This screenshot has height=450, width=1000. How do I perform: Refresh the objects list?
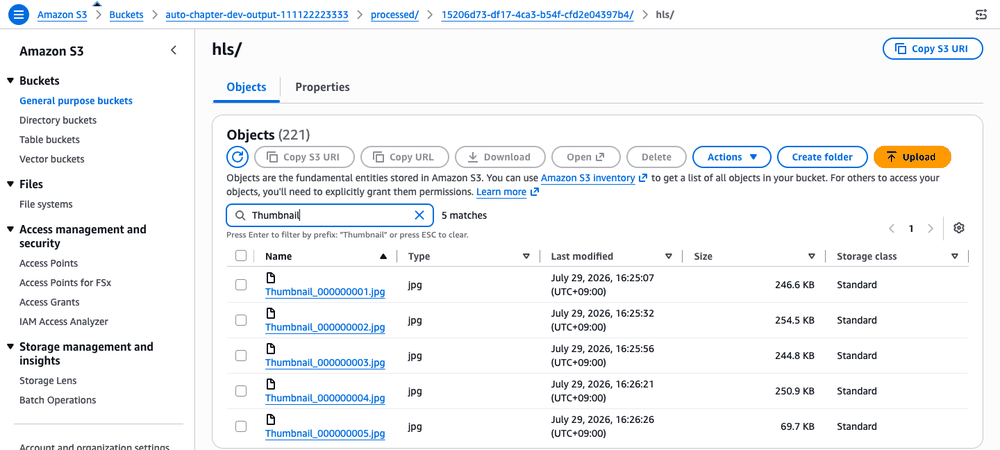237,157
